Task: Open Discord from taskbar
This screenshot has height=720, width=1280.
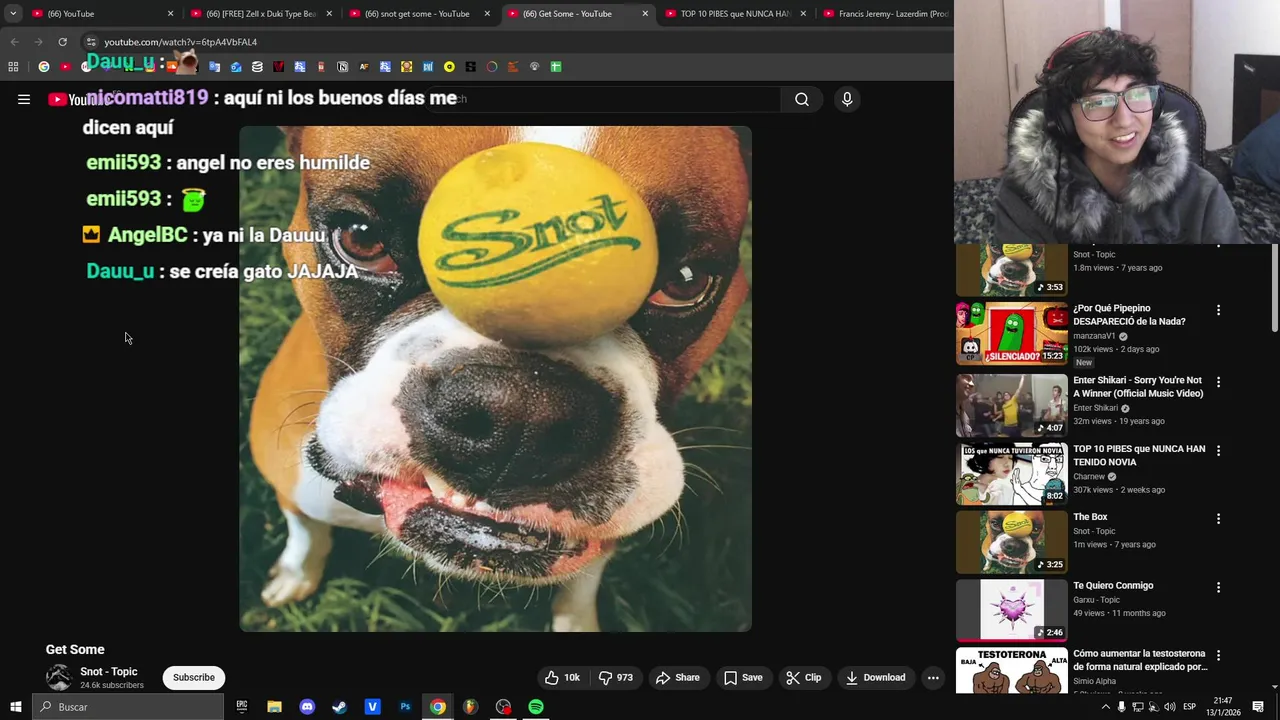Action: tap(307, 707)
